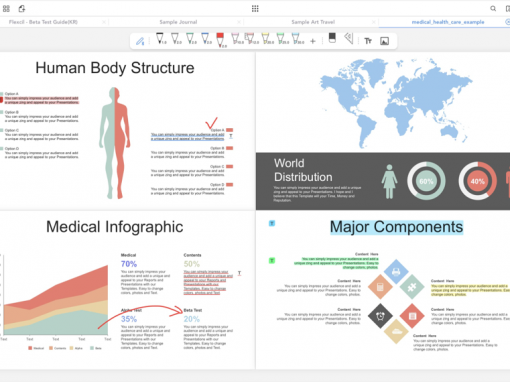Select the green pen tool
The height and width of the screenshot is (382, 510).
coord(190,39)
